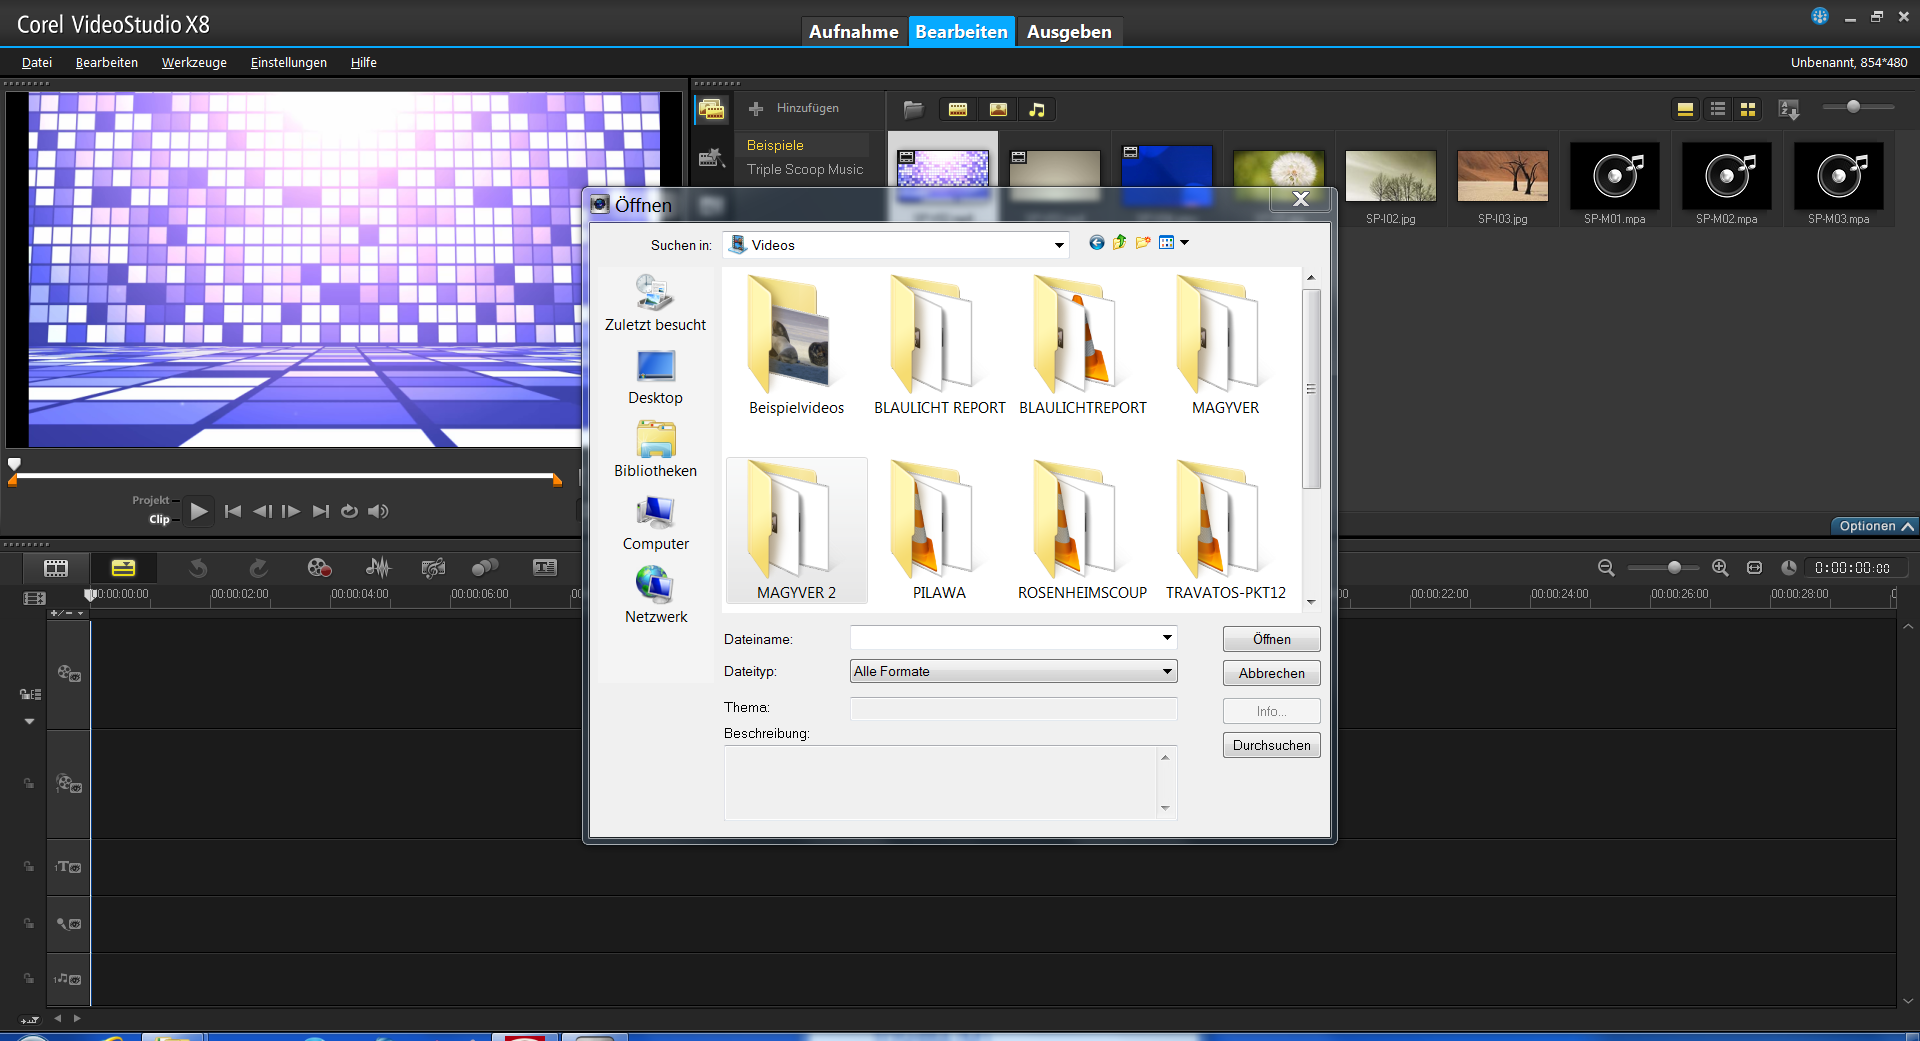
Task: Open the Dateityp Alle Formate dropdown
Action: click(x=1167, y=671)
